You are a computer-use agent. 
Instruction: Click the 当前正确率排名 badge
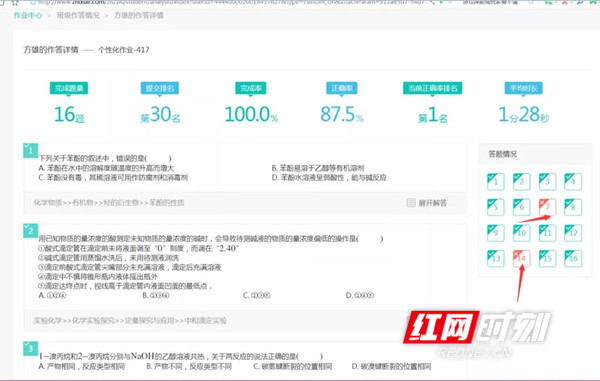[x=433, y=88]
